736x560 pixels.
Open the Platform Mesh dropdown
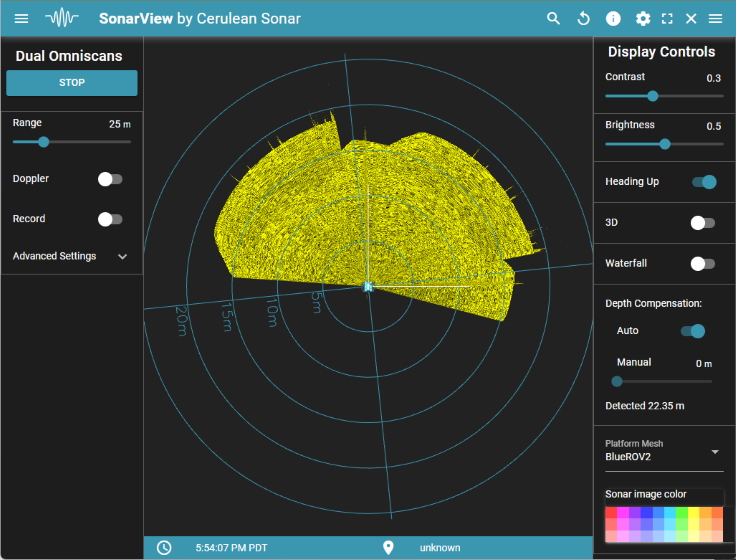tap(664, 451)
